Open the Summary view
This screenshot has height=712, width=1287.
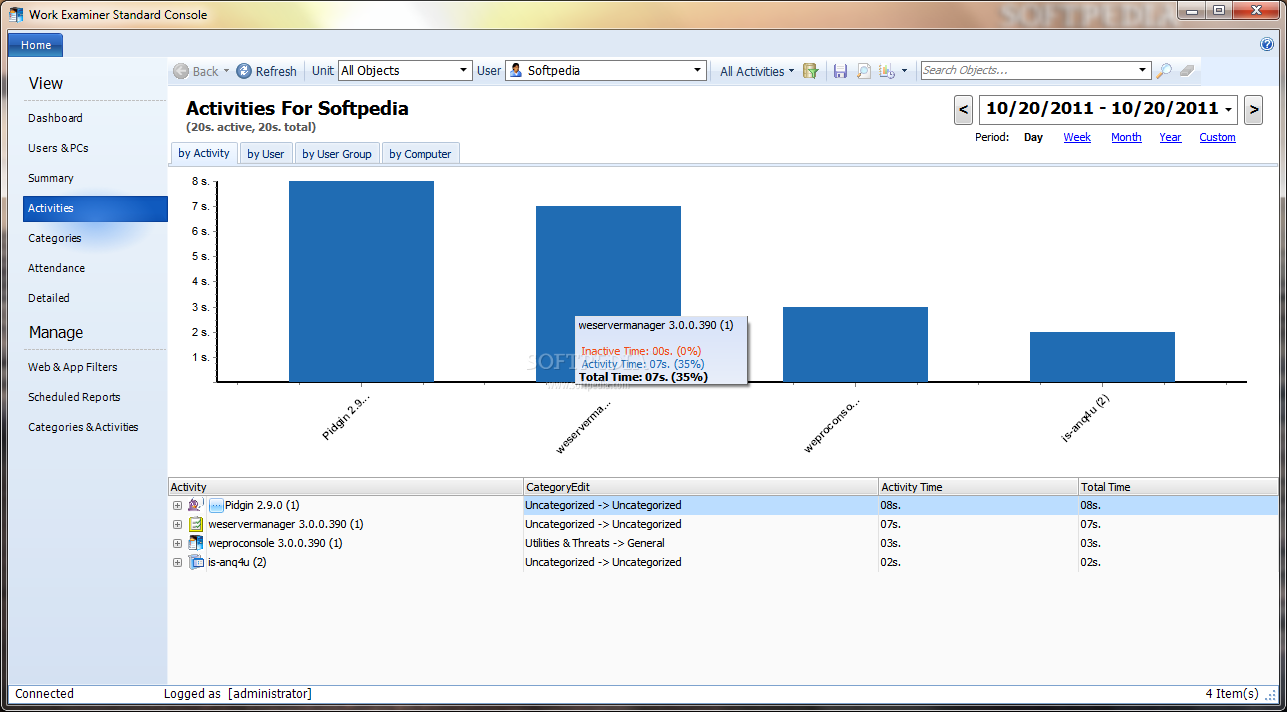tap(51, 178)
